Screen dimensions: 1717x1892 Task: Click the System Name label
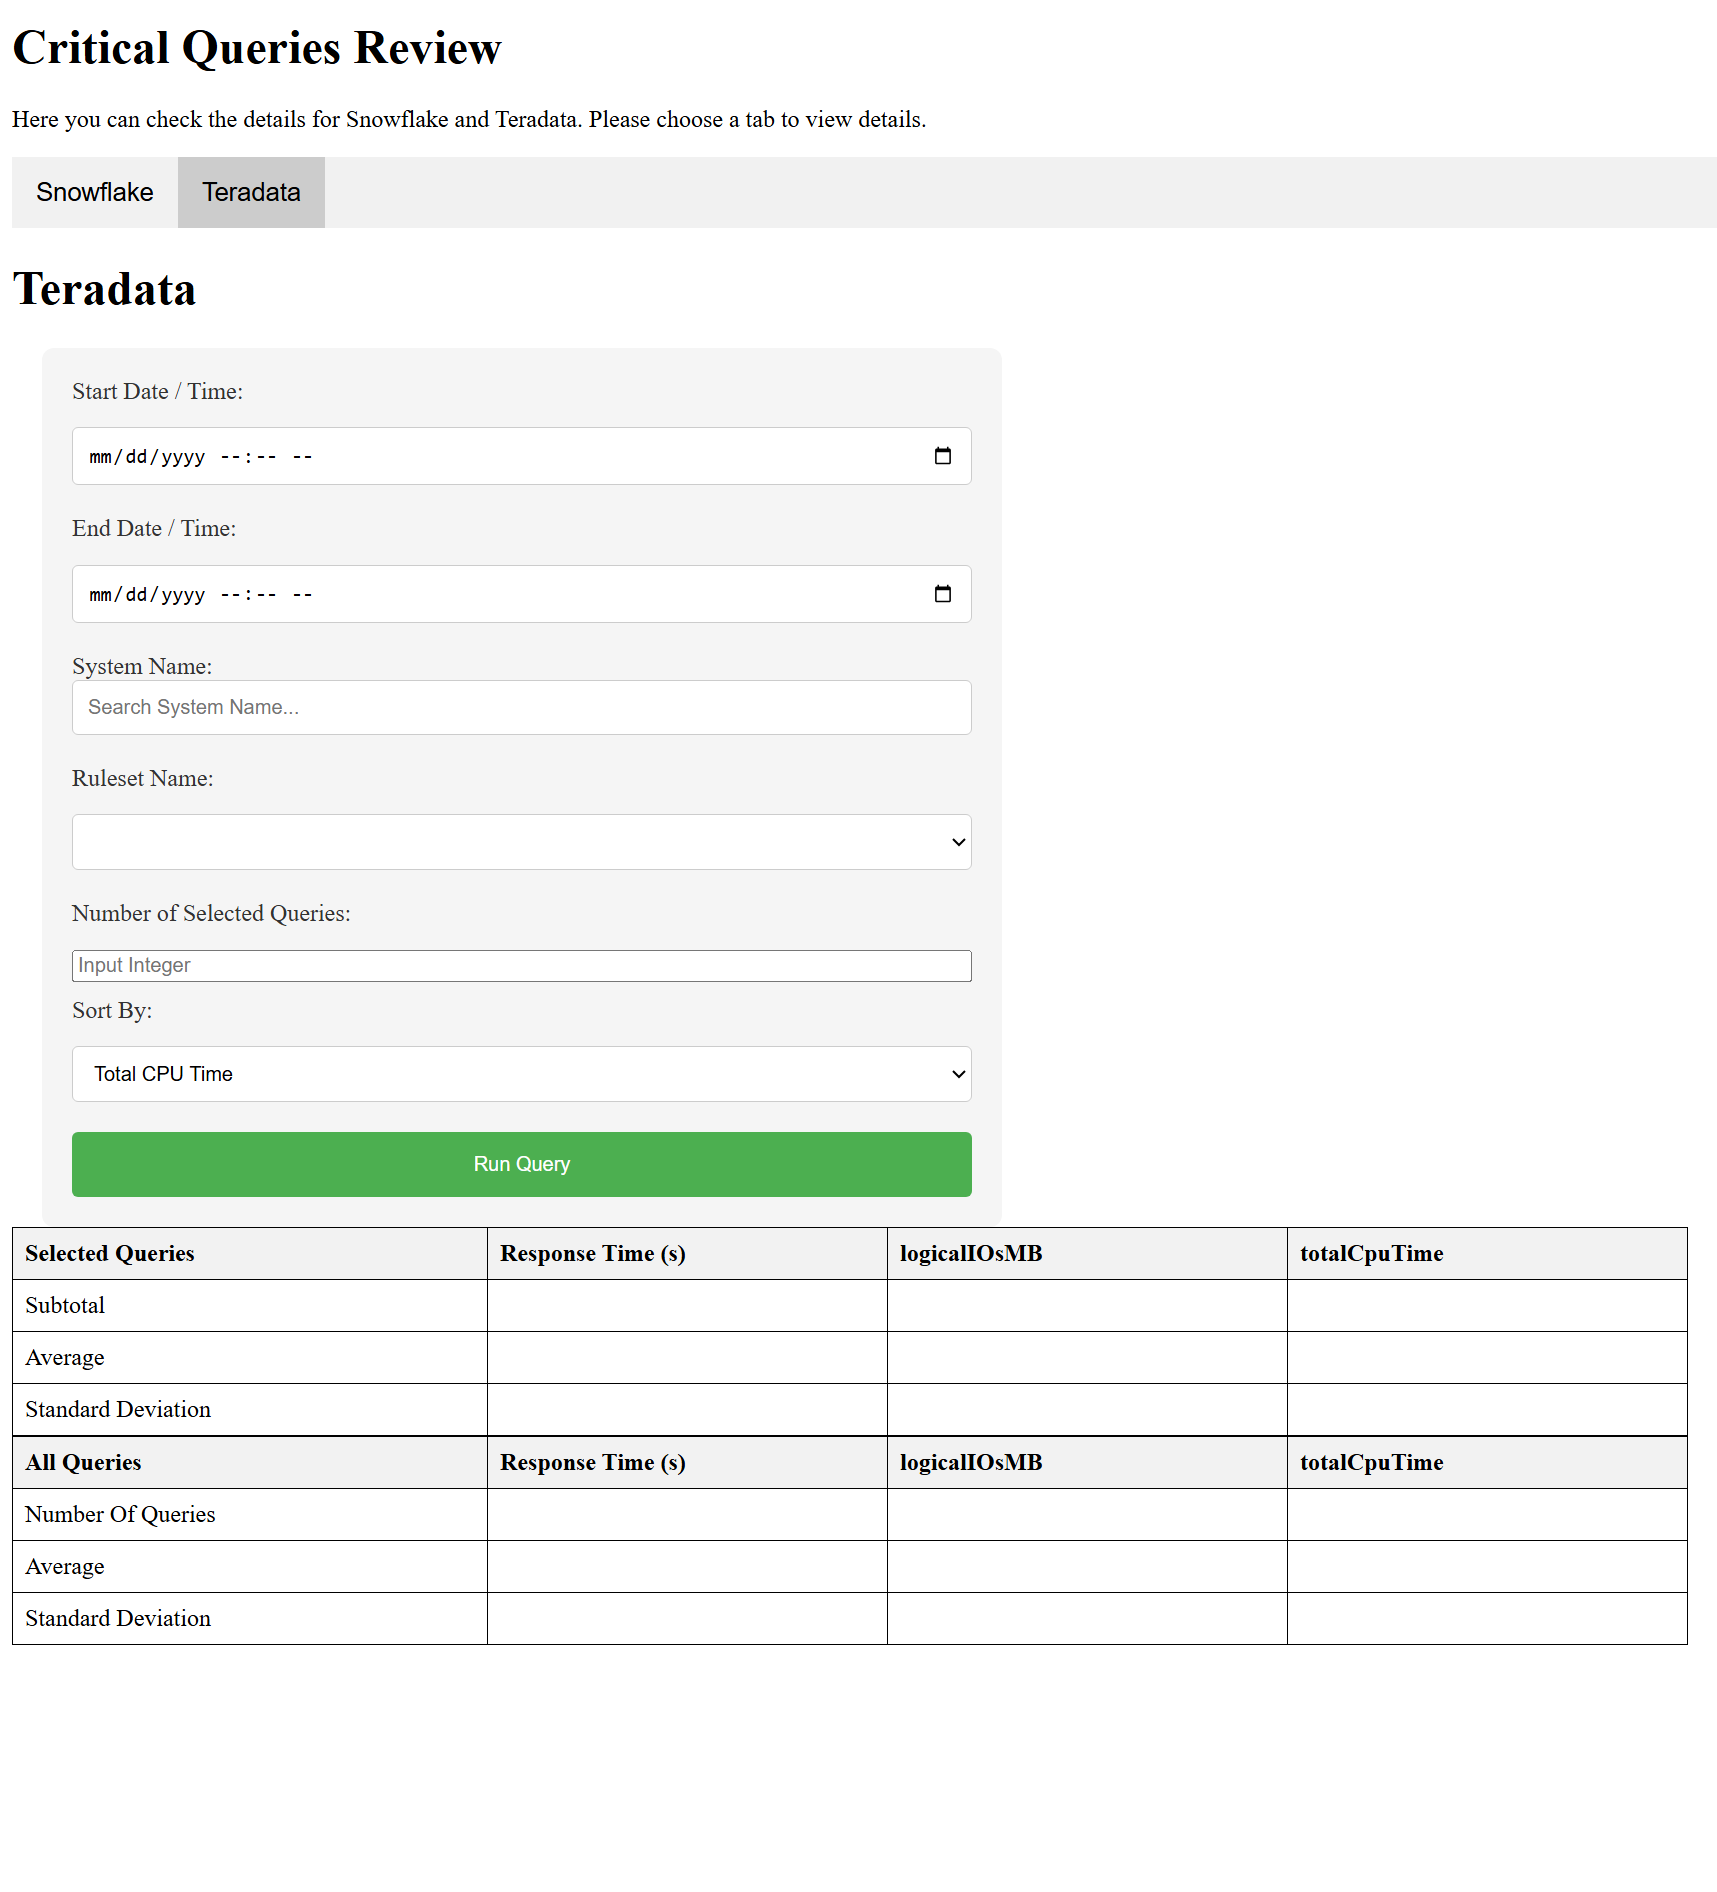coord(142,666)
